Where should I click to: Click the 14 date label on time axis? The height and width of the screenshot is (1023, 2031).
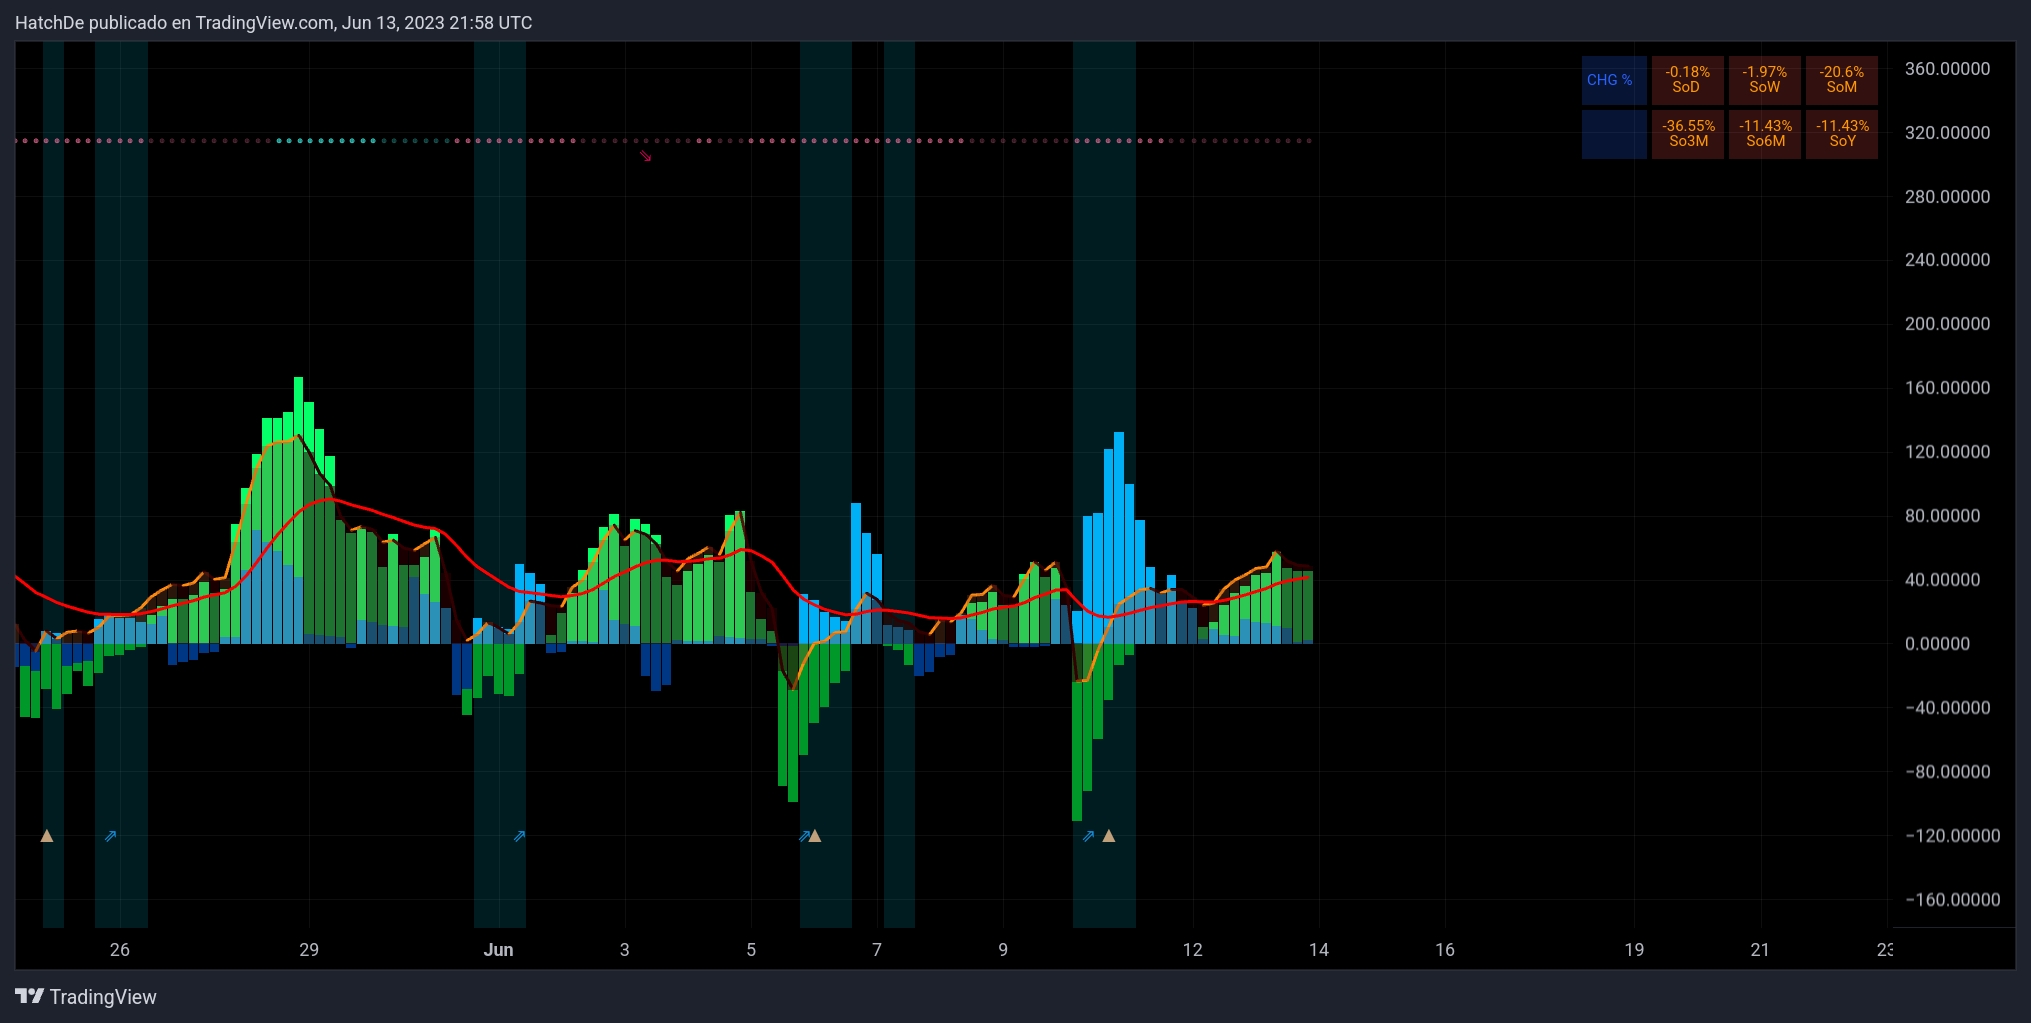1319,950
